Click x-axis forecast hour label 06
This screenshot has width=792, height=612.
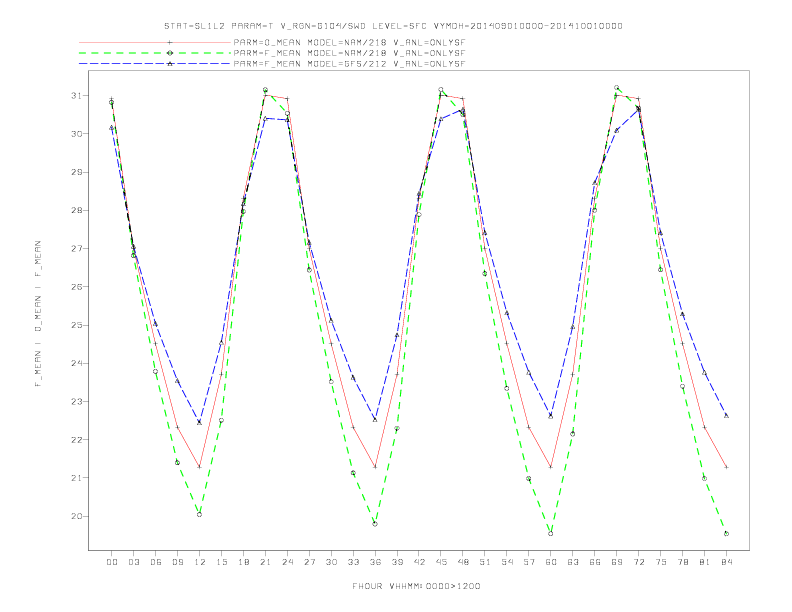[x=156, y=562]
